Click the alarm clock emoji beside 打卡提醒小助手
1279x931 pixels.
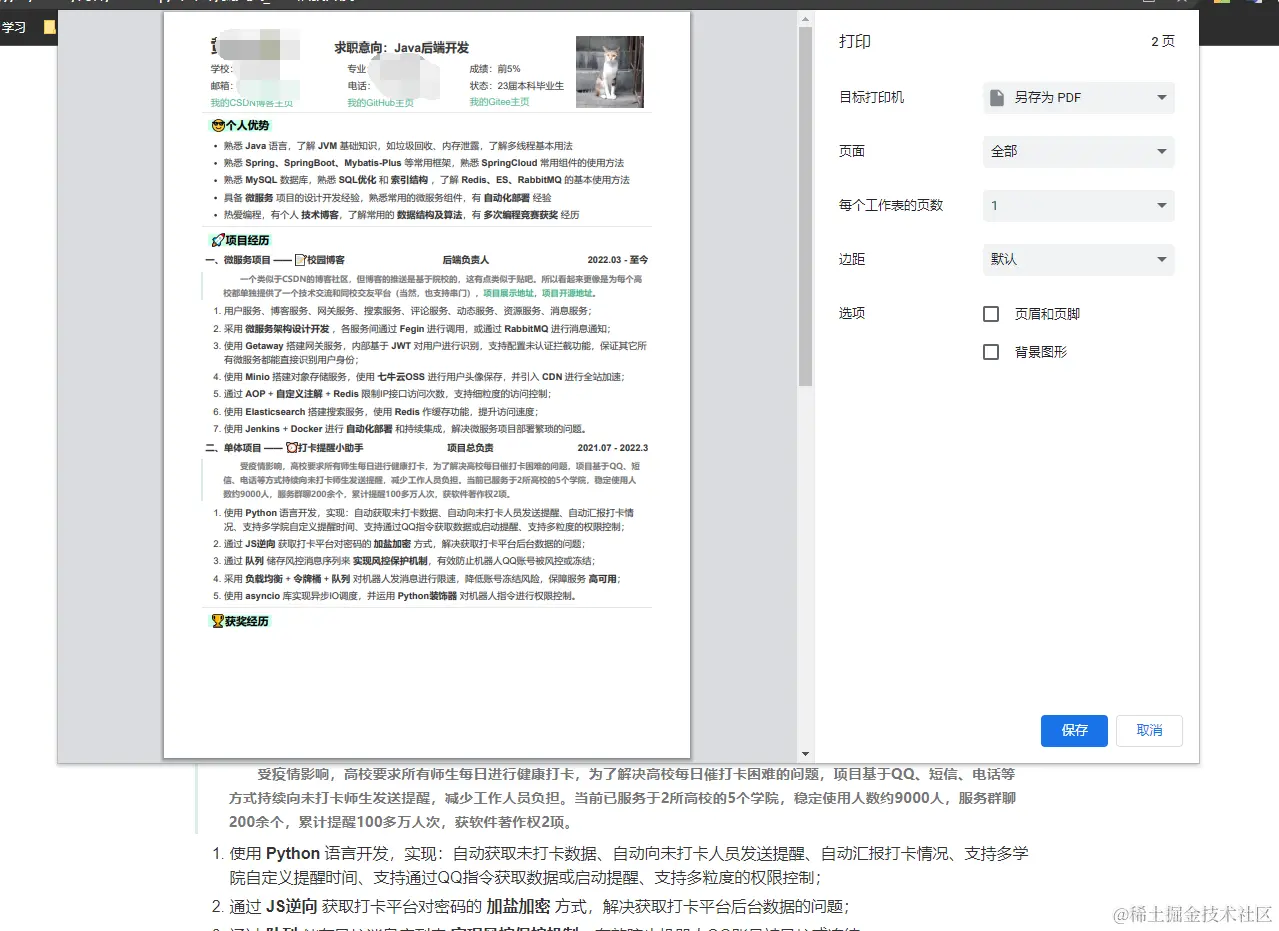[291, 447]
